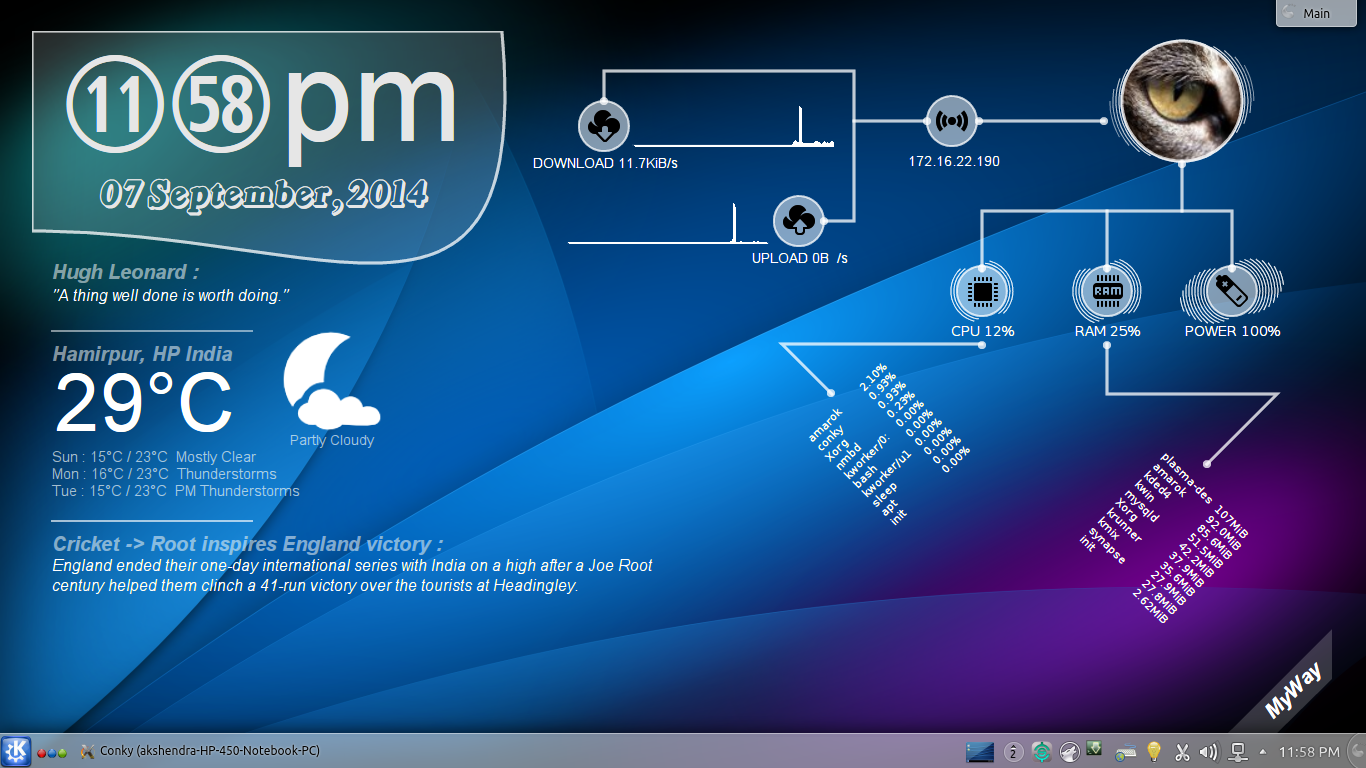Click the panel toolbox icon at the taskbar's edge

[1356, 751]
